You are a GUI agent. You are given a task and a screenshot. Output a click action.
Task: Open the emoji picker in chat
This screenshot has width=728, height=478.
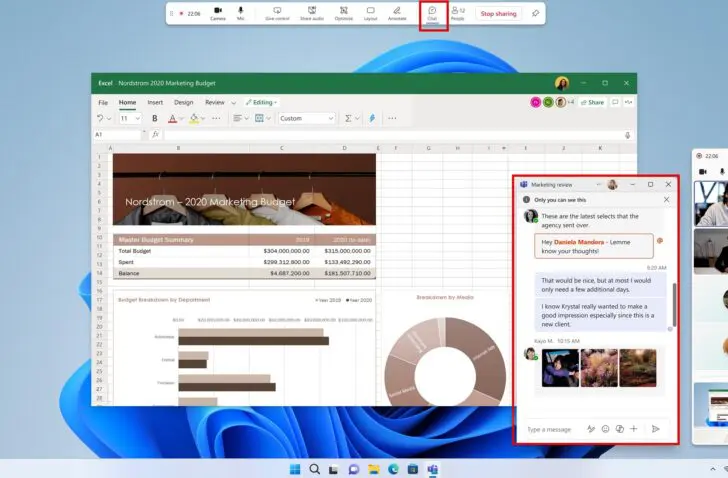[605, 429]
